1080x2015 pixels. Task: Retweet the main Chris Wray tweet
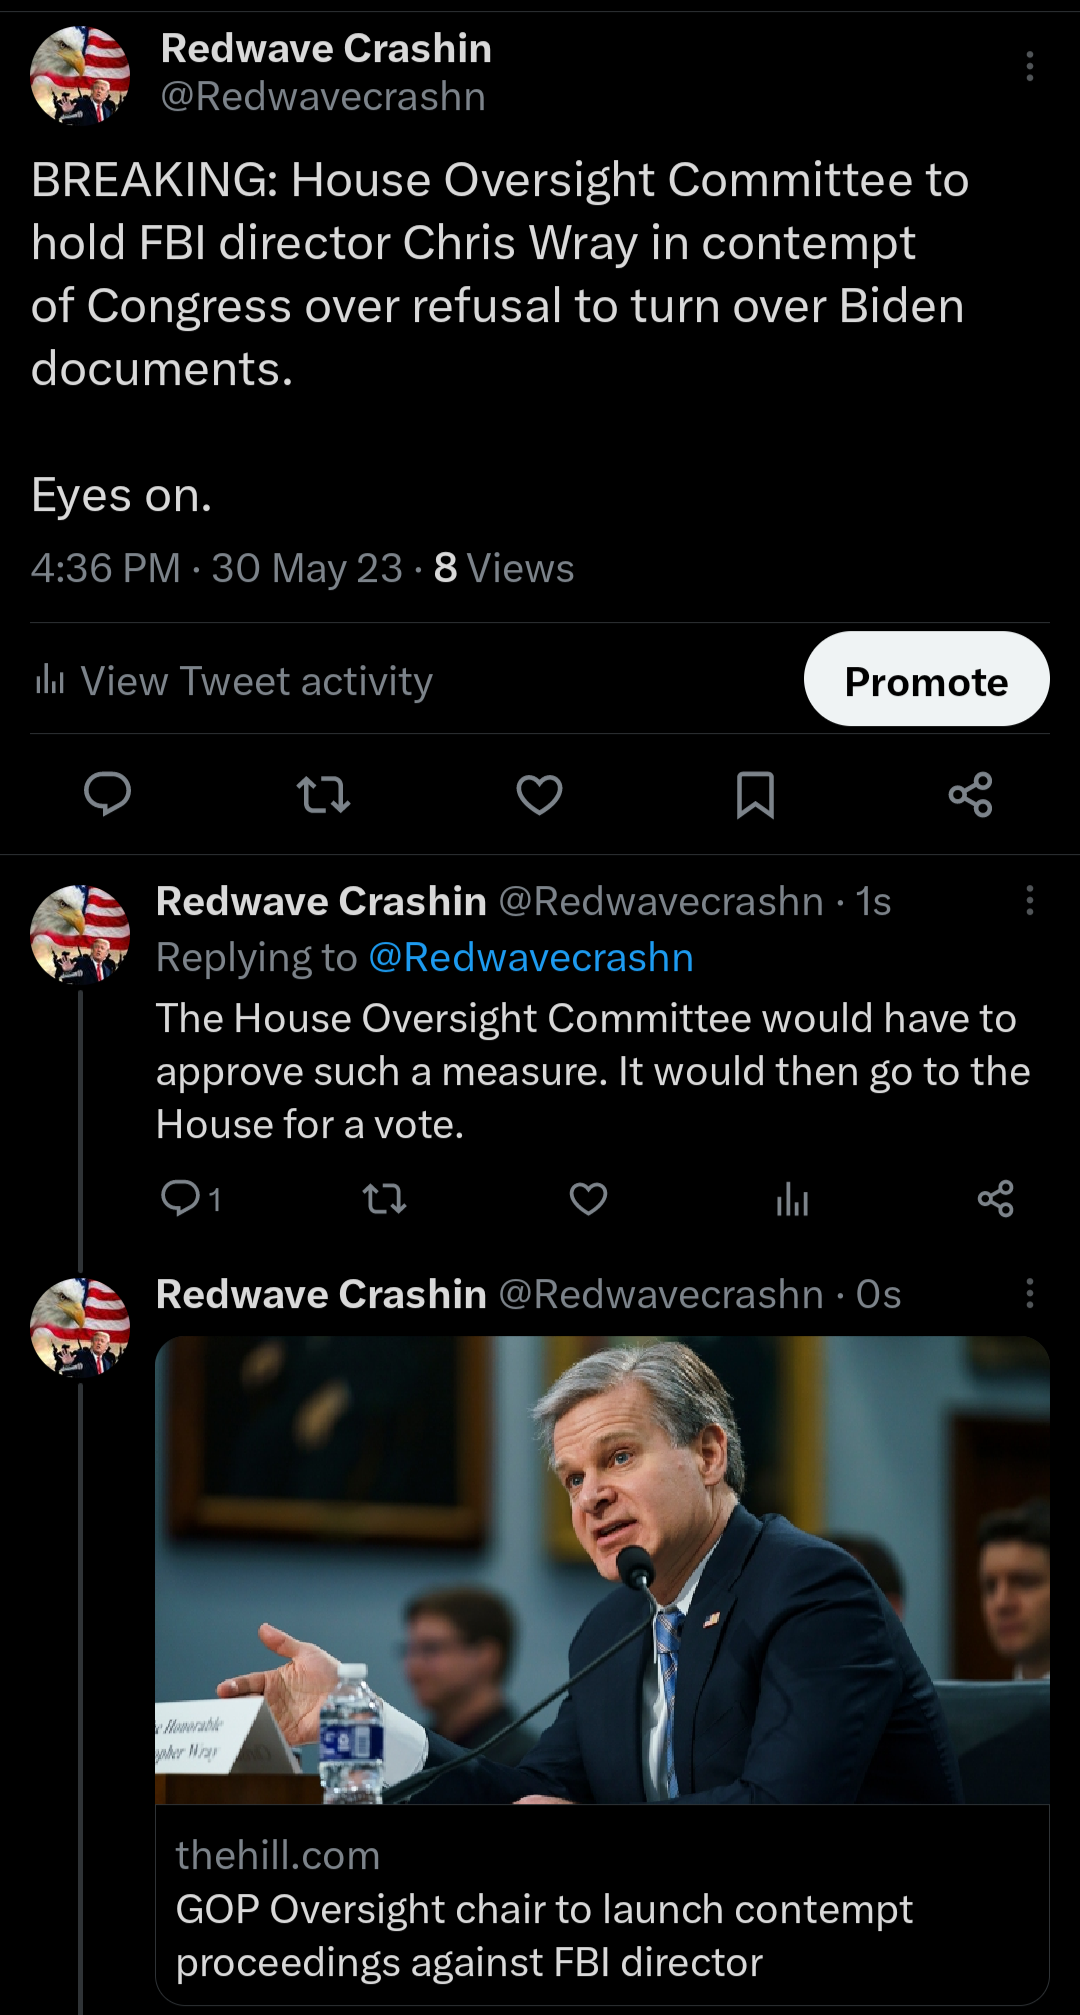pyautogui.click(x=323, y=795)
